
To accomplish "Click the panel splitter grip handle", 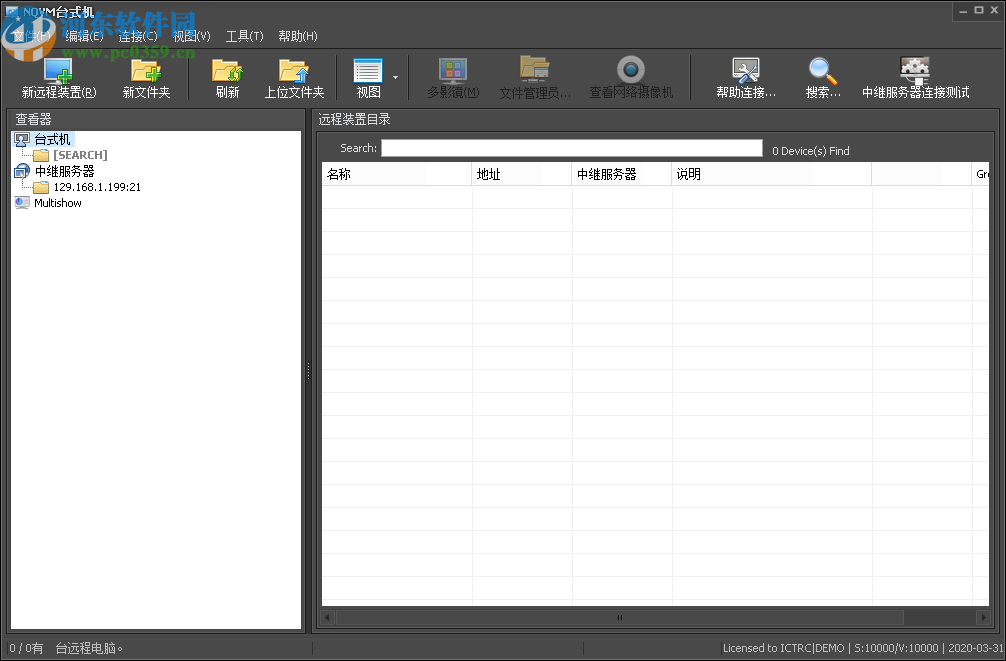I will click(309, 370).
